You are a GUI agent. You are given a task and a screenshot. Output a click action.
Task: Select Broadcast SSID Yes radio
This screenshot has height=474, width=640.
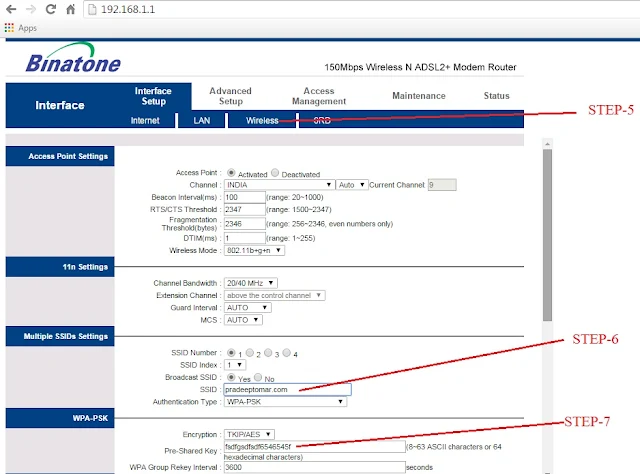(231, 377)
